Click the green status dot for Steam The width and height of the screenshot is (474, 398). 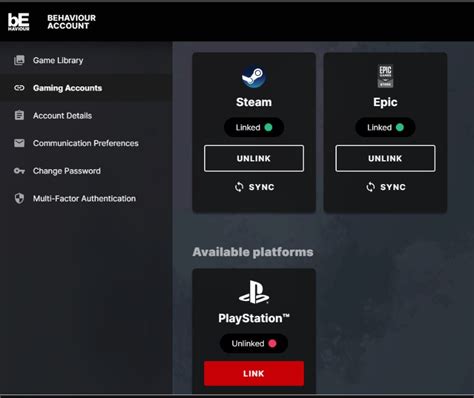268,127
